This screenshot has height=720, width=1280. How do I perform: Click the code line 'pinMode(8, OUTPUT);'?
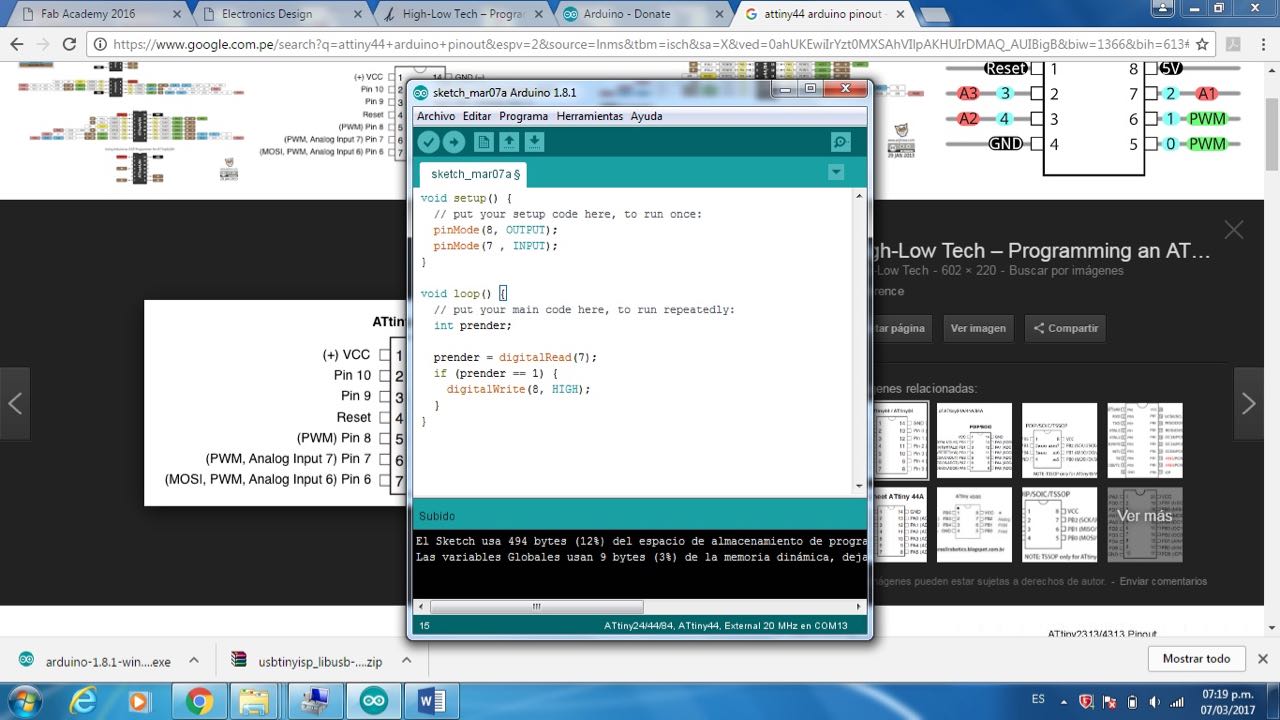click(496, 230)
